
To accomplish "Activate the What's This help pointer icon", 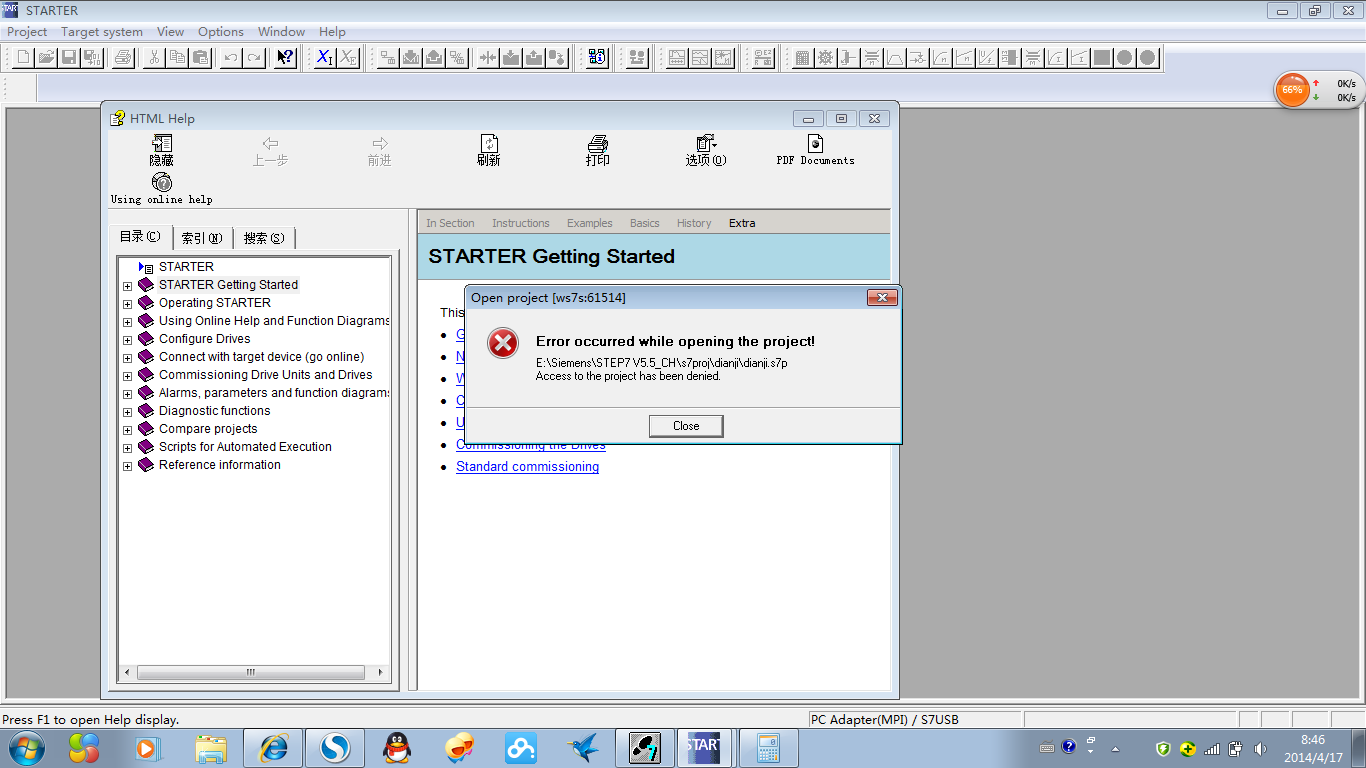I will coord(285,57).
